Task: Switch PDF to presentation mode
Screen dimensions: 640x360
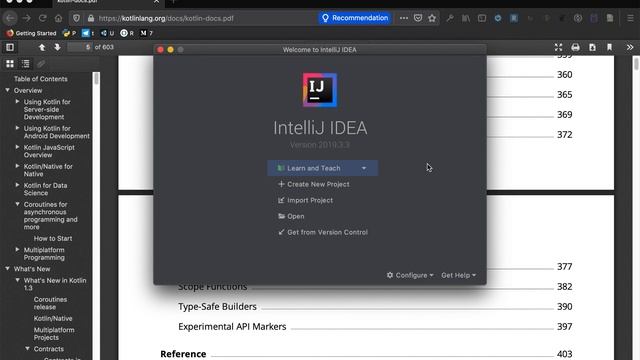Action: 558,47
